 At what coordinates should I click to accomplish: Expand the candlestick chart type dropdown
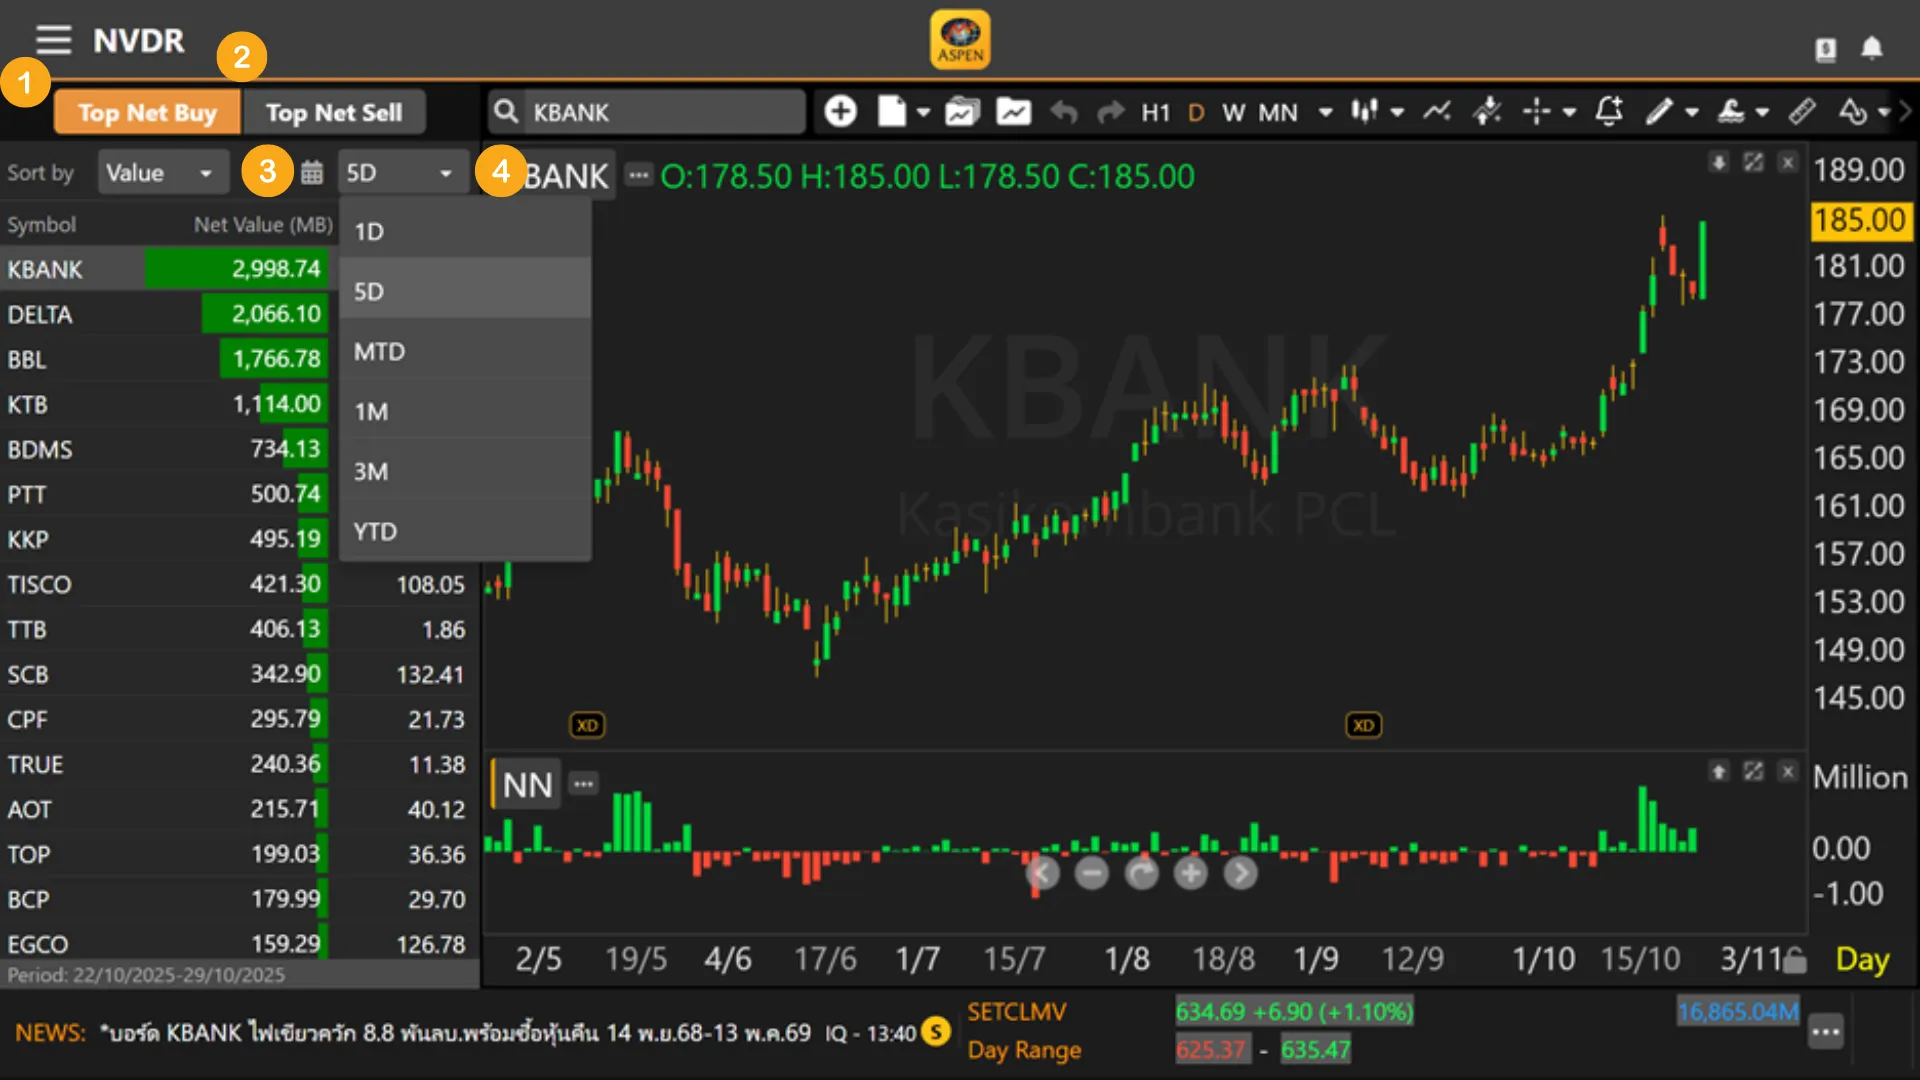click(x=1397, y=112)
